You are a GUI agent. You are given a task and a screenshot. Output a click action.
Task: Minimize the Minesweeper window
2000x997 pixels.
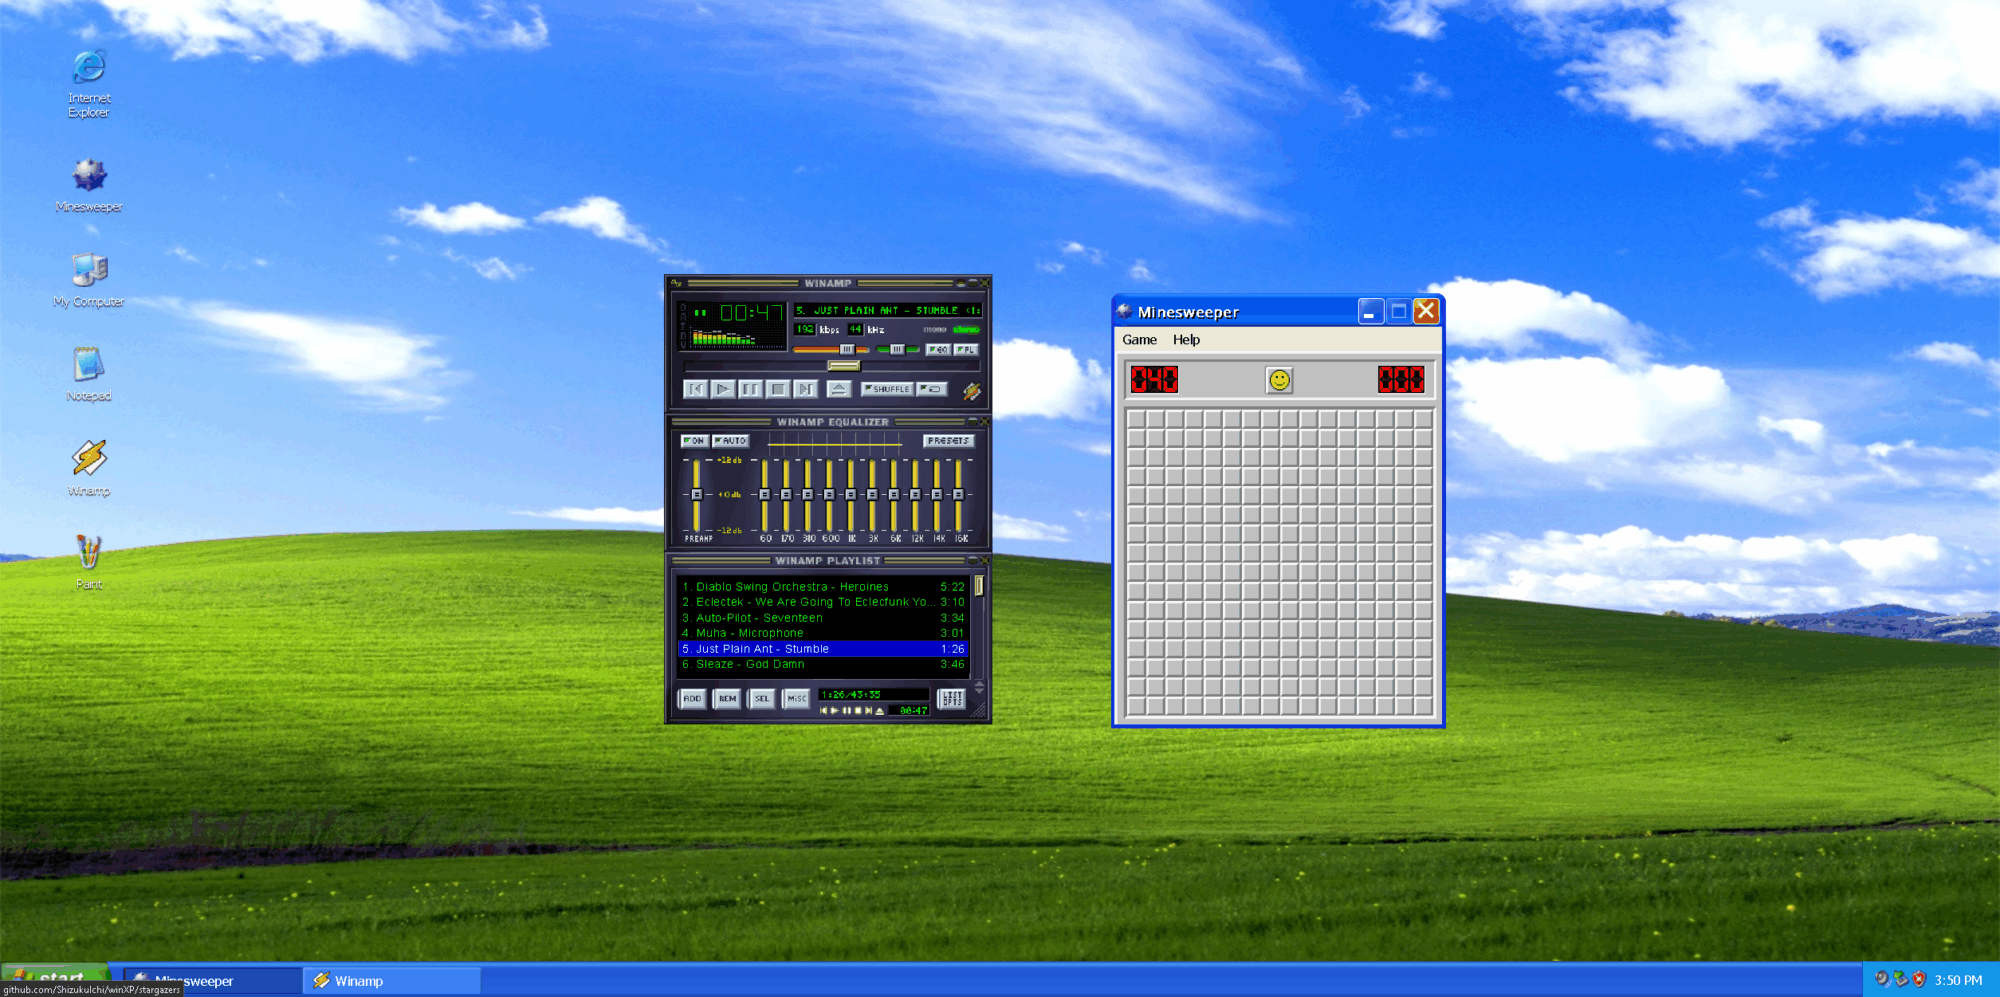pos(1371,312)
